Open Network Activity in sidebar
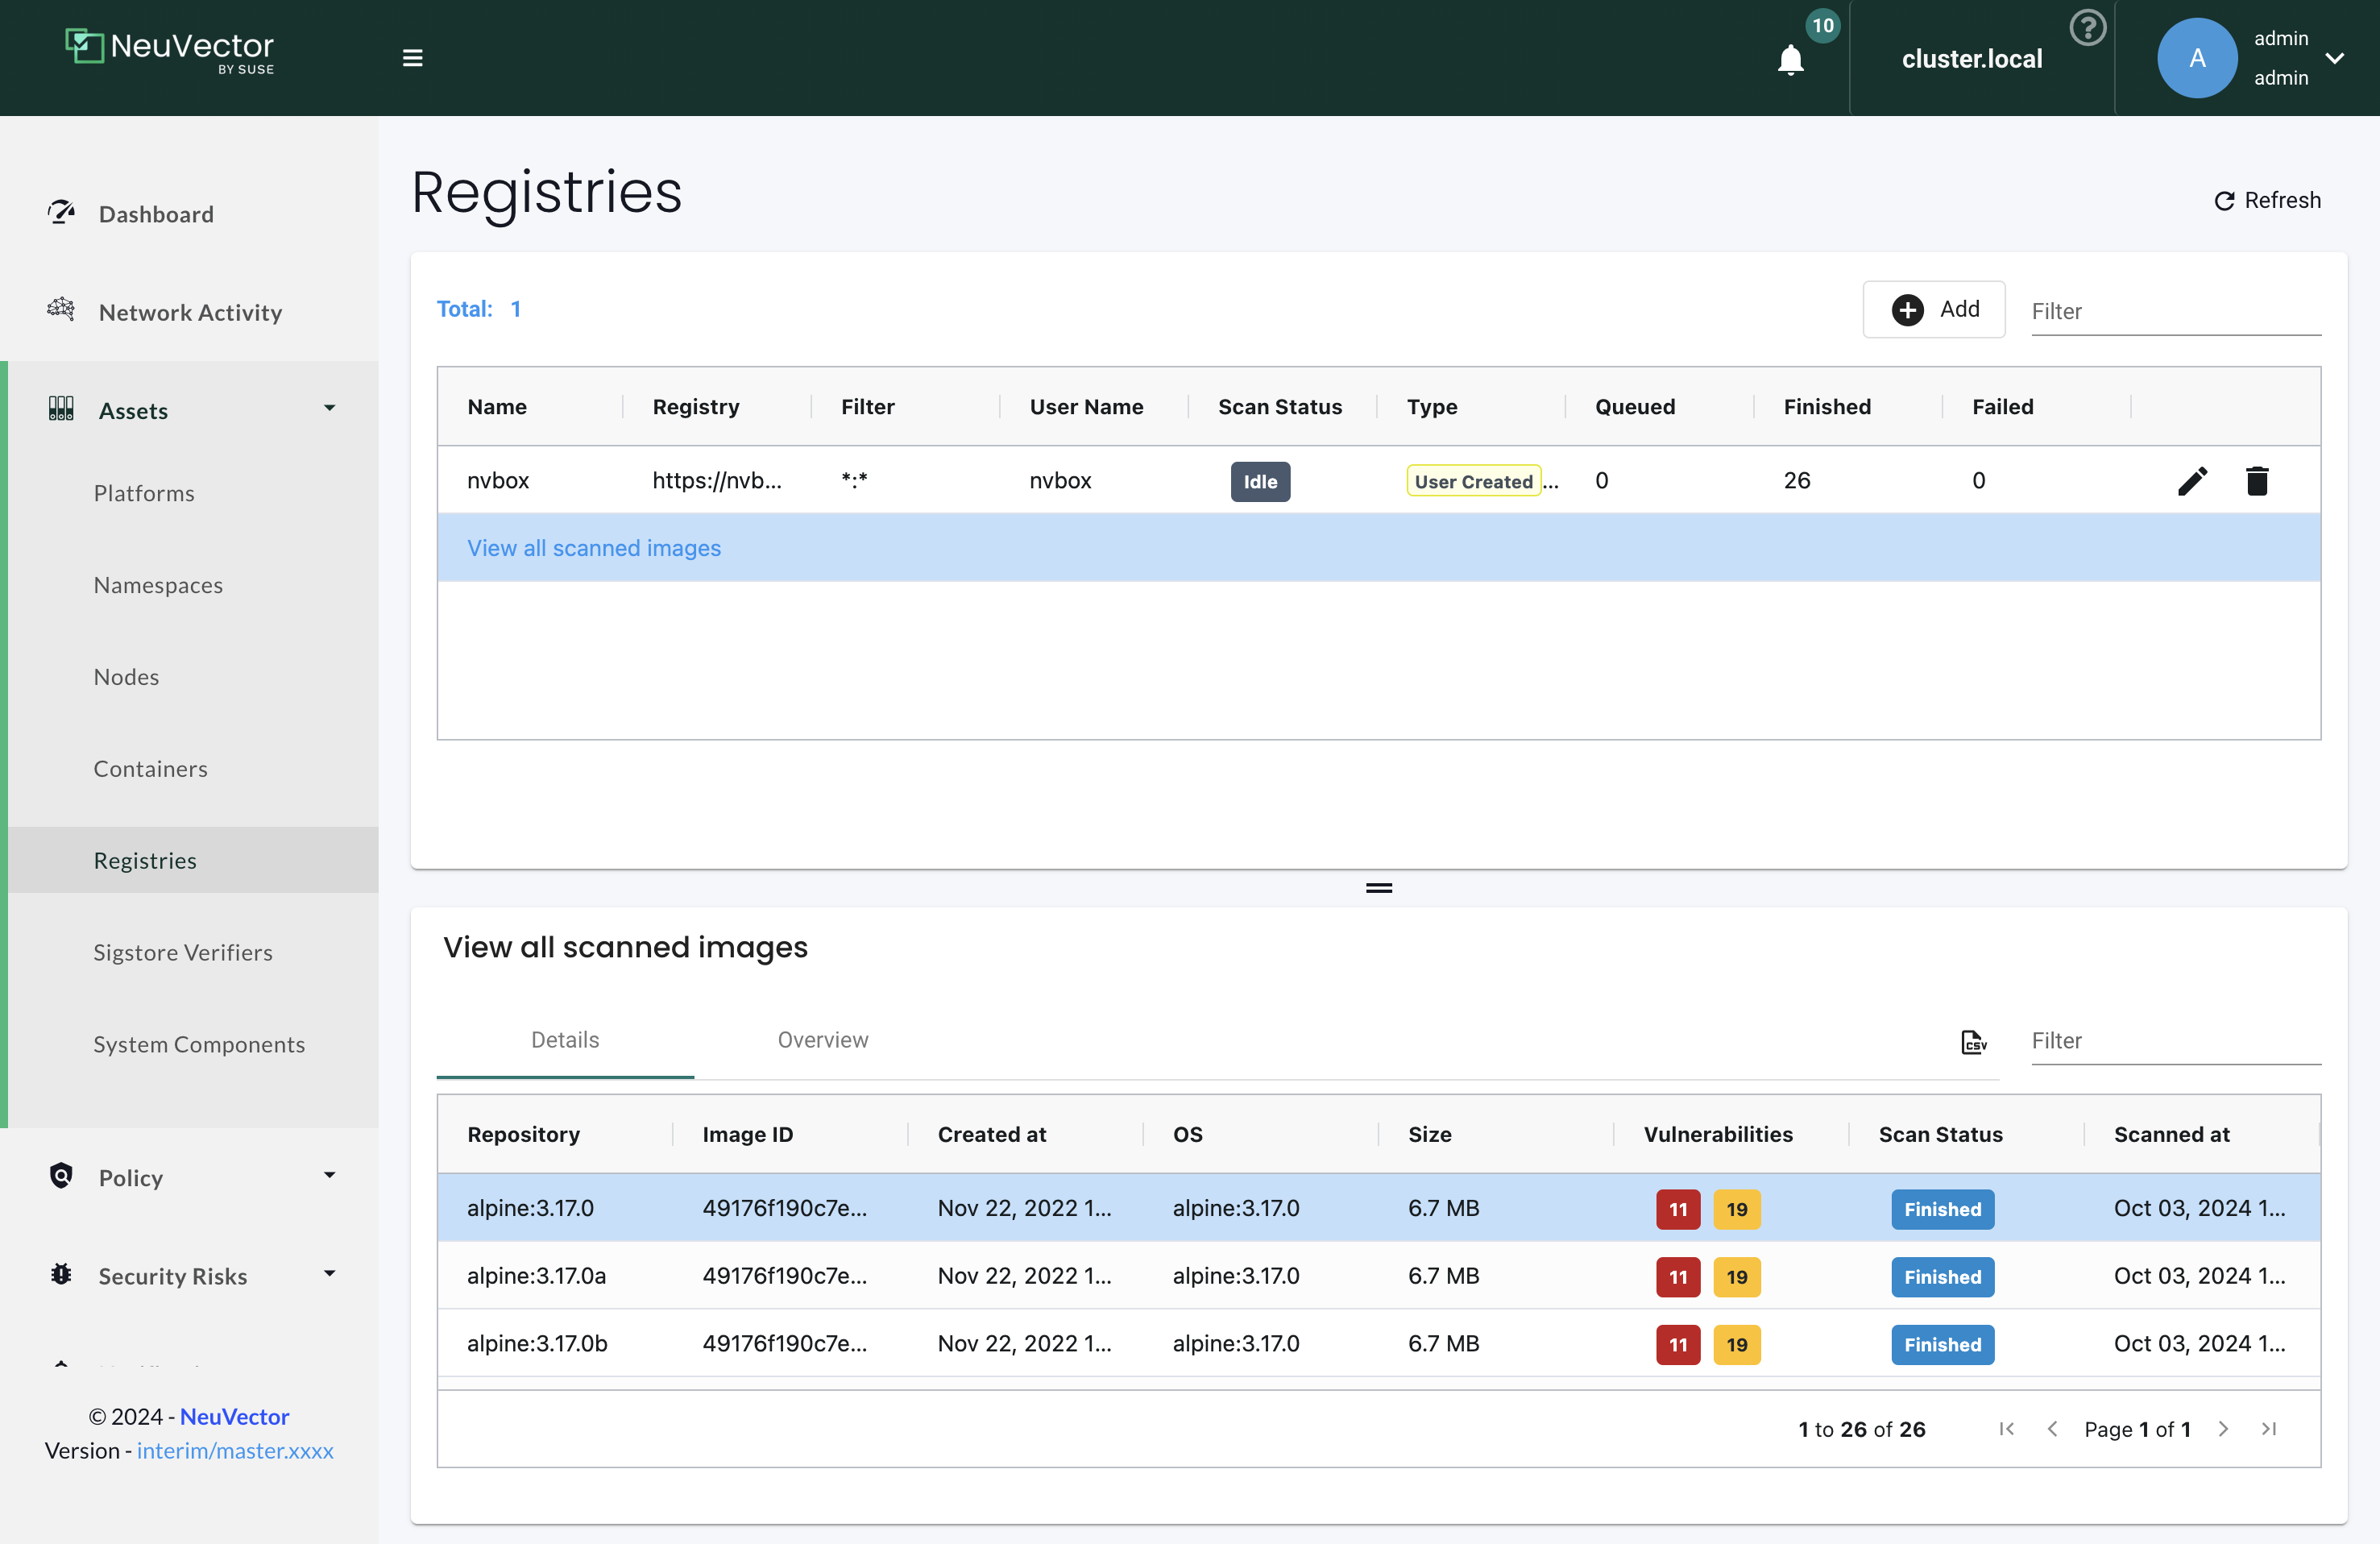Viewport: 2380px width, 1544px height. (x=190, y=312)
